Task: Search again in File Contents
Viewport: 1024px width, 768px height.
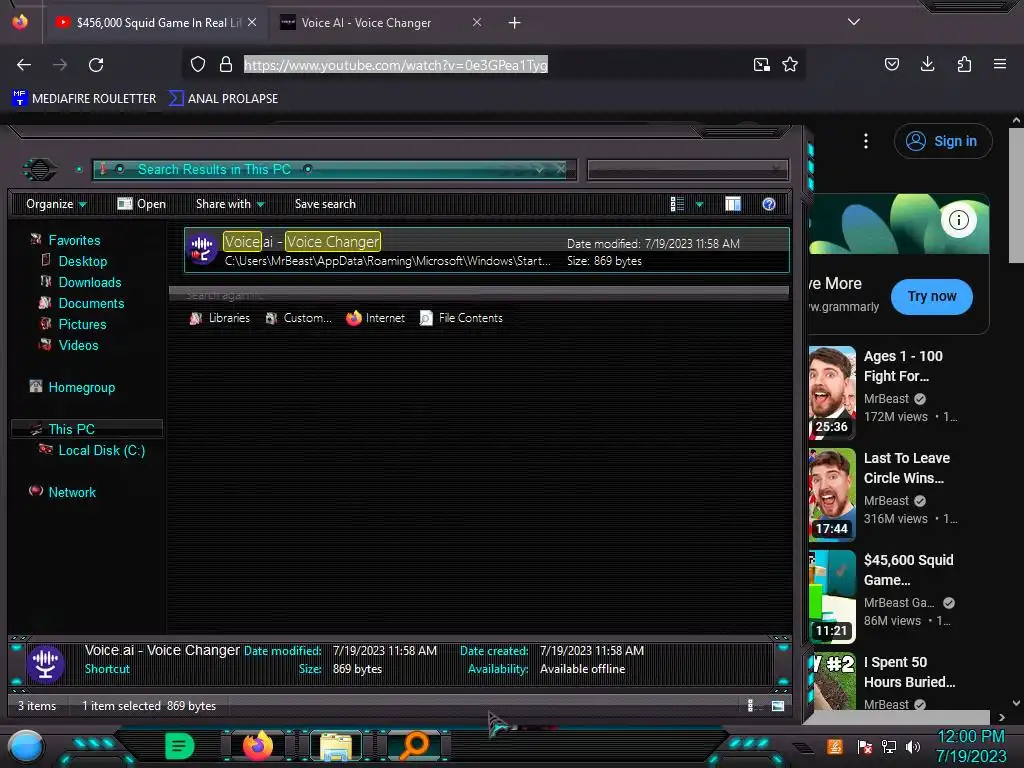Action: (x=462, y=318)
